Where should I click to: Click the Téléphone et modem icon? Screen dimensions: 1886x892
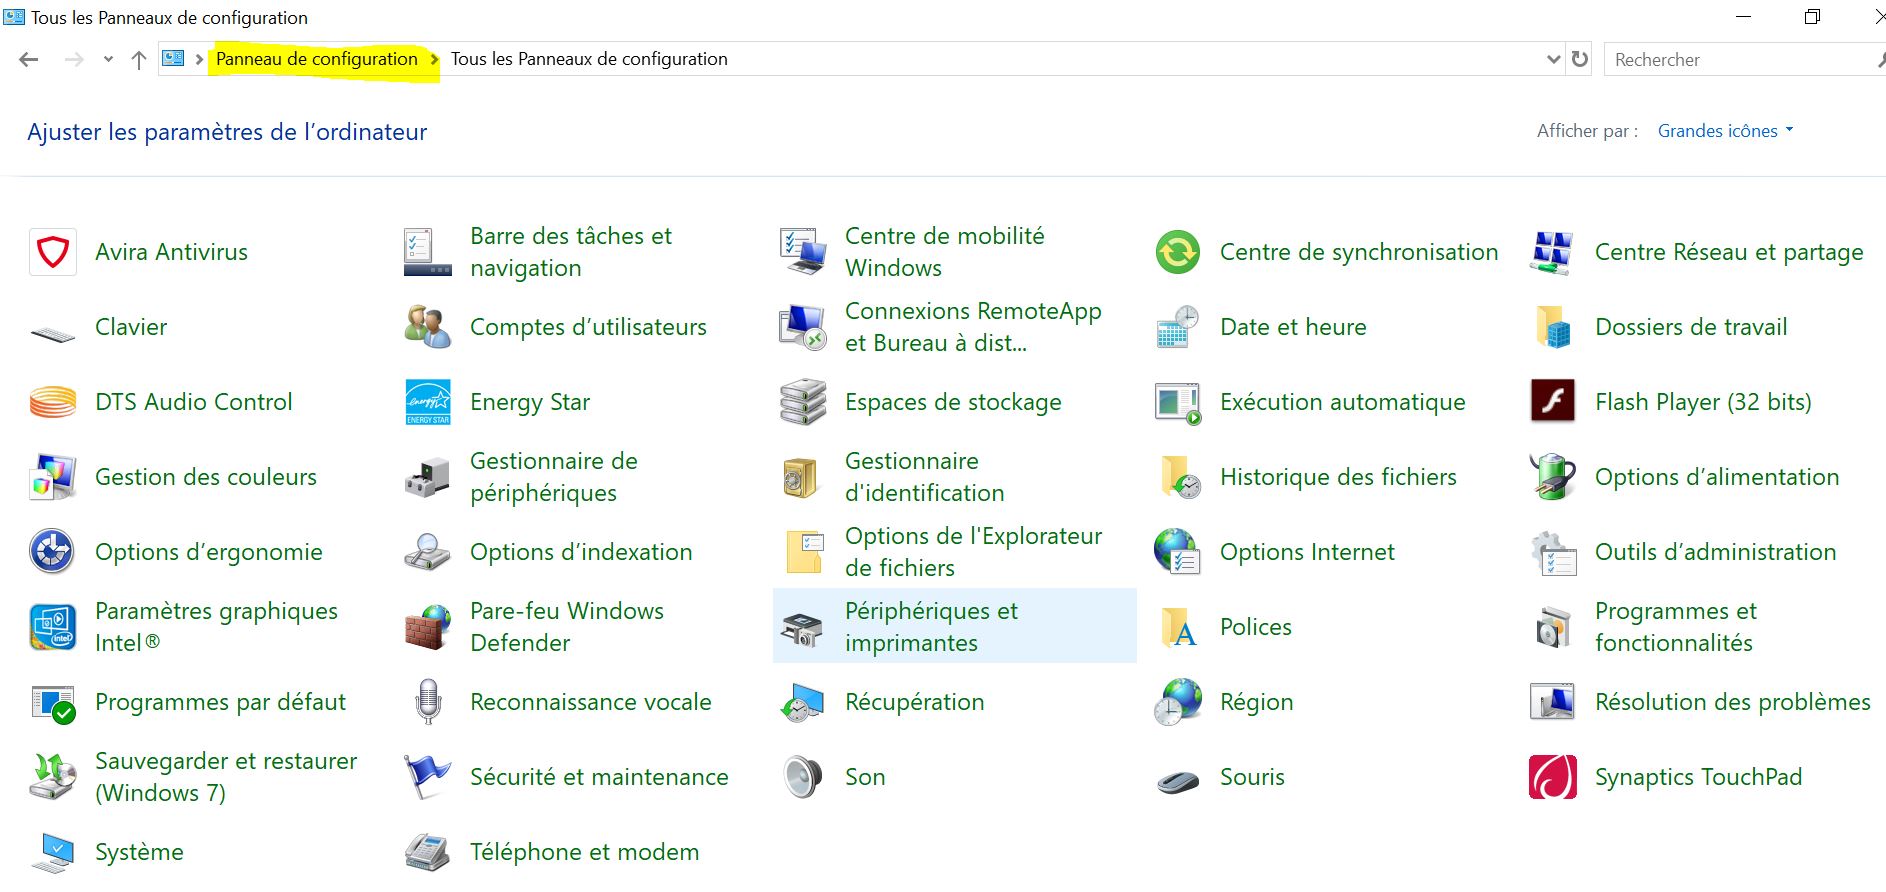coord(428,852)
